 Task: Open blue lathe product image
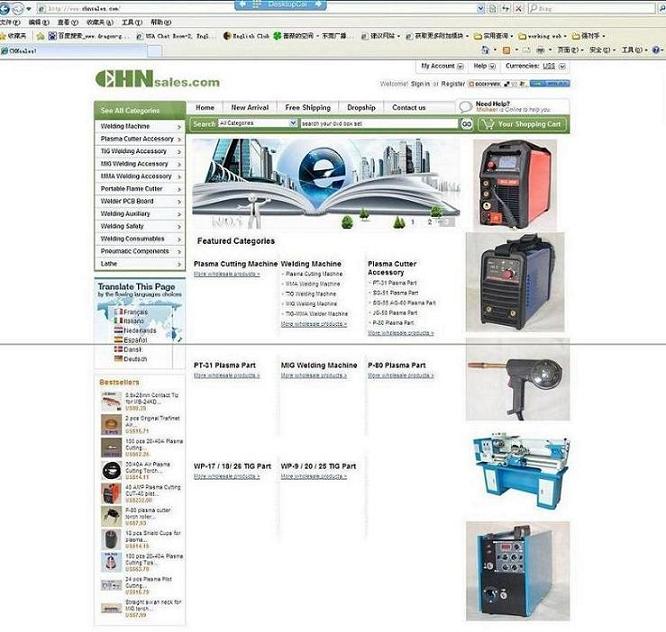point(521,471)
